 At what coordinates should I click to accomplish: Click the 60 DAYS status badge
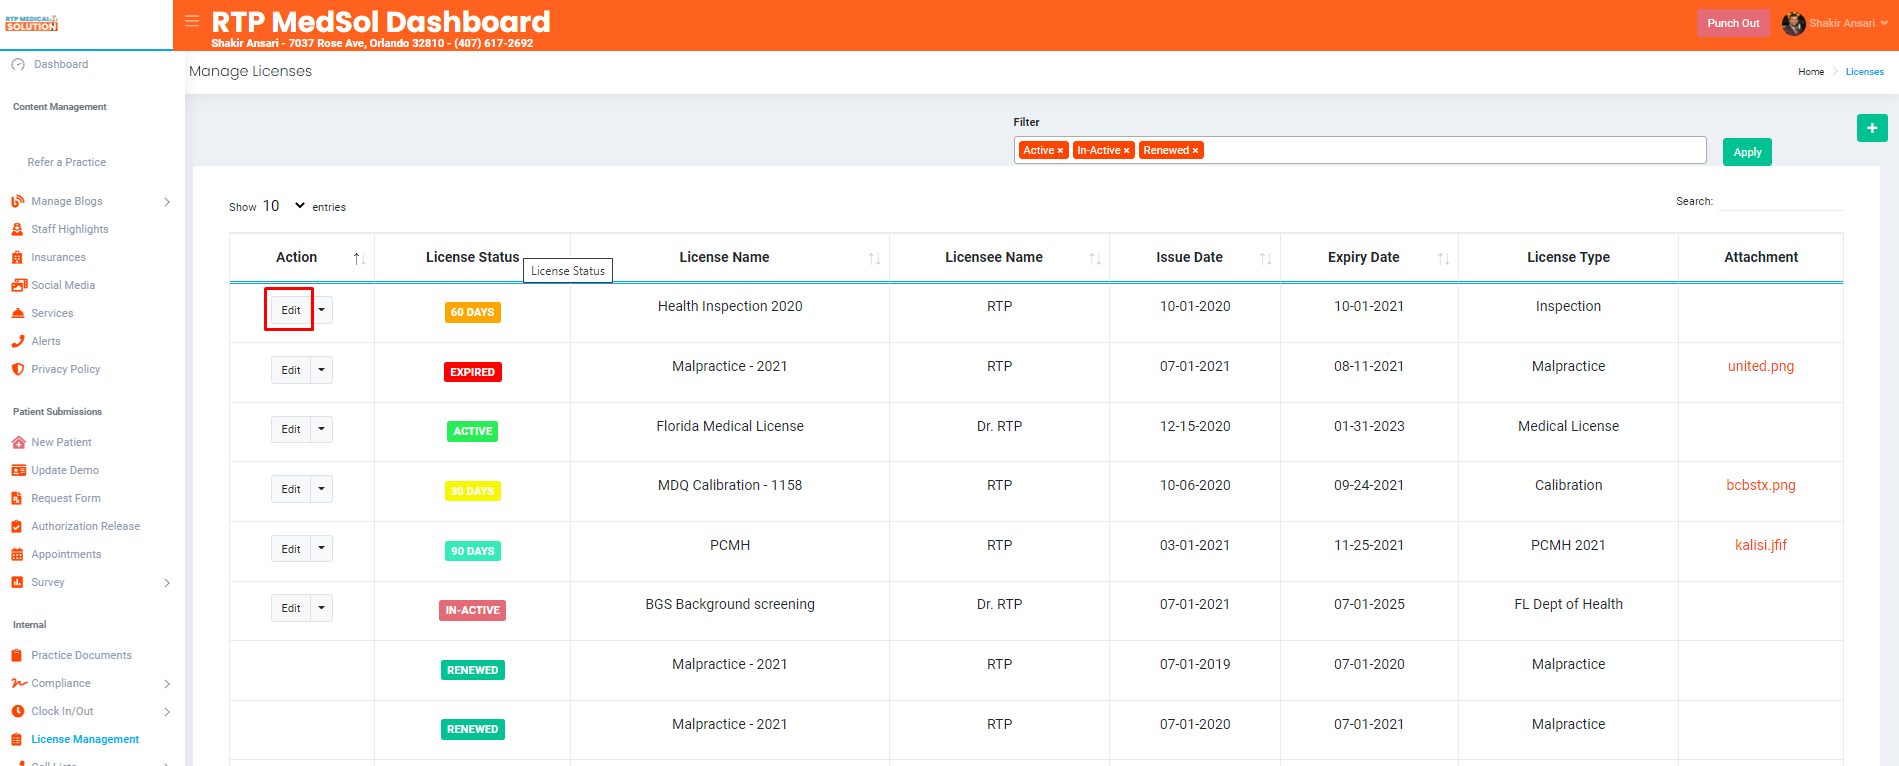tap(472, 312)
